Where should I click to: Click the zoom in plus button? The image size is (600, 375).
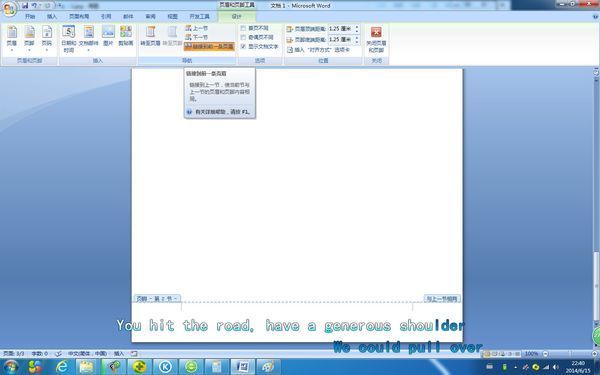coord(595,354)
